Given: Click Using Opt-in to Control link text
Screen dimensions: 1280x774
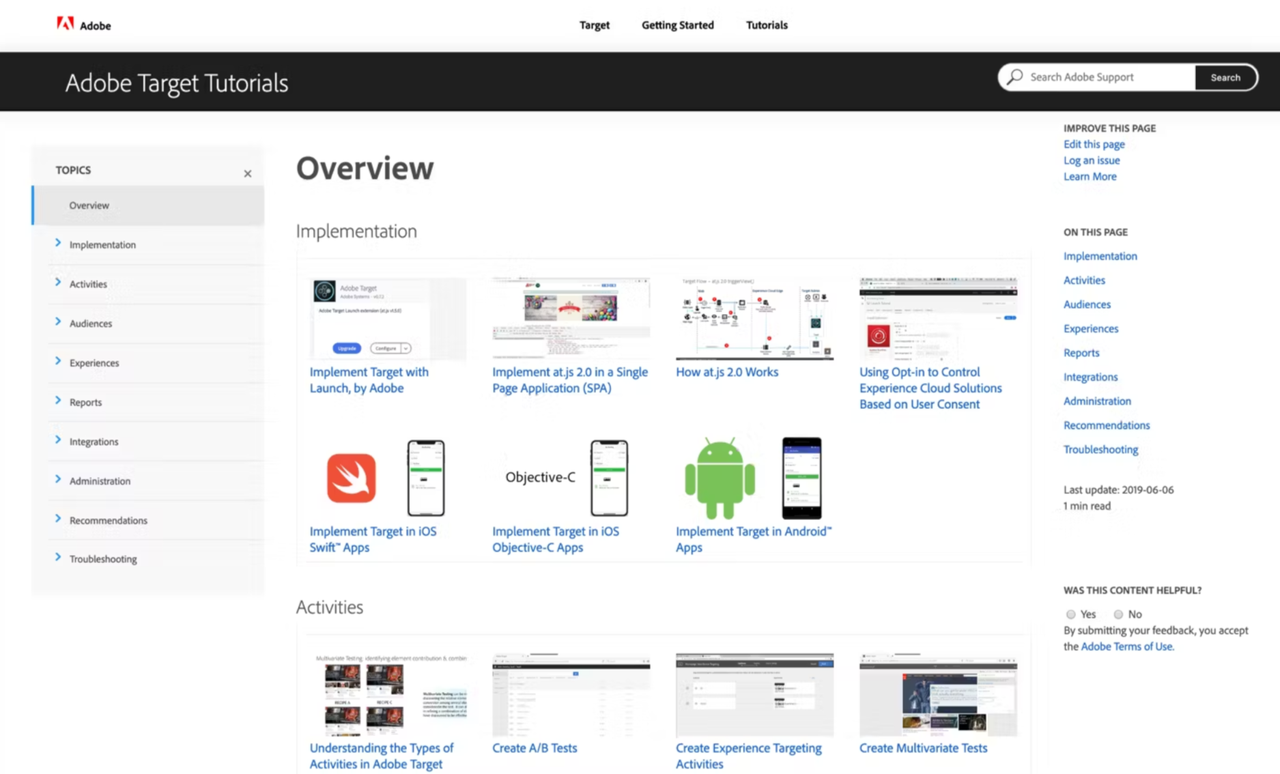Looking at the screenshot, I should click(931, 388).
